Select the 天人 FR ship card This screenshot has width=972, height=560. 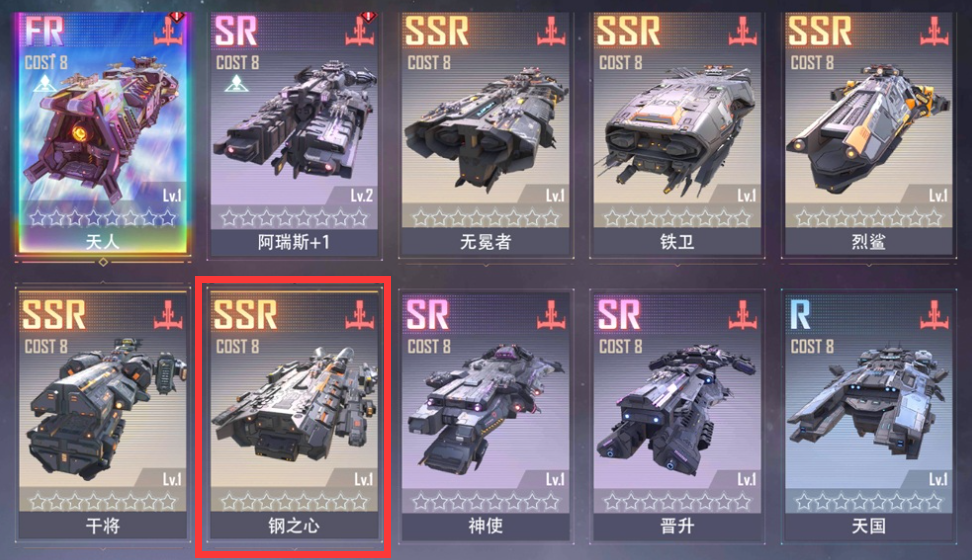(x=103, y=133)
